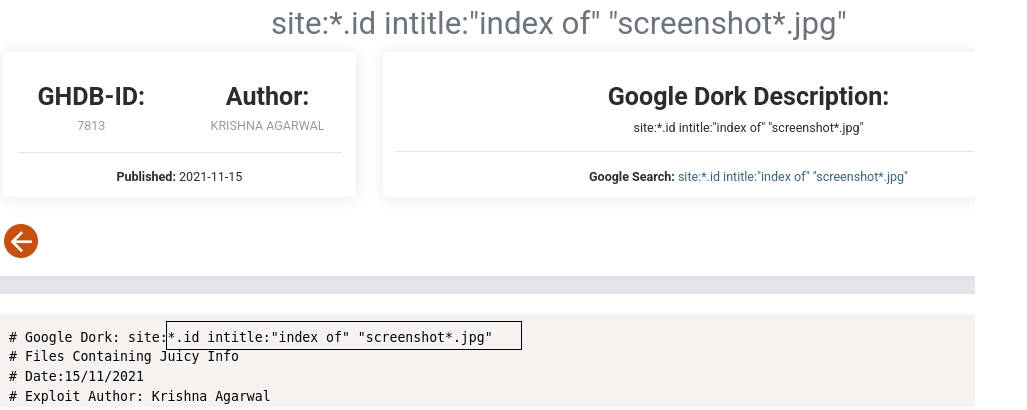Click the Google Dork Description heading
This screenshot has width=1027, height=410.
[x=748, y=96]
